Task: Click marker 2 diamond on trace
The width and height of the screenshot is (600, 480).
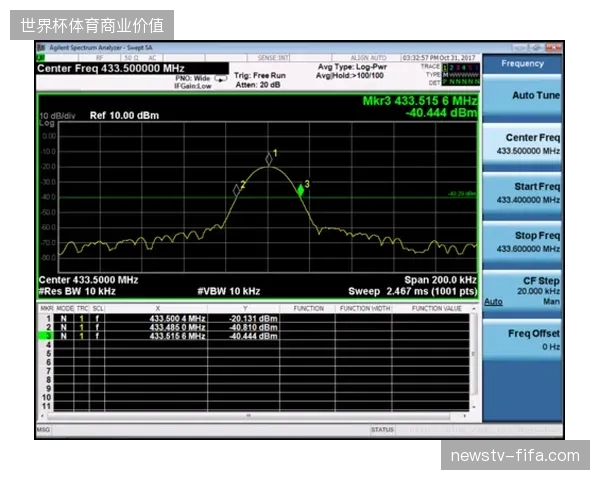Action: click(236, 189)
